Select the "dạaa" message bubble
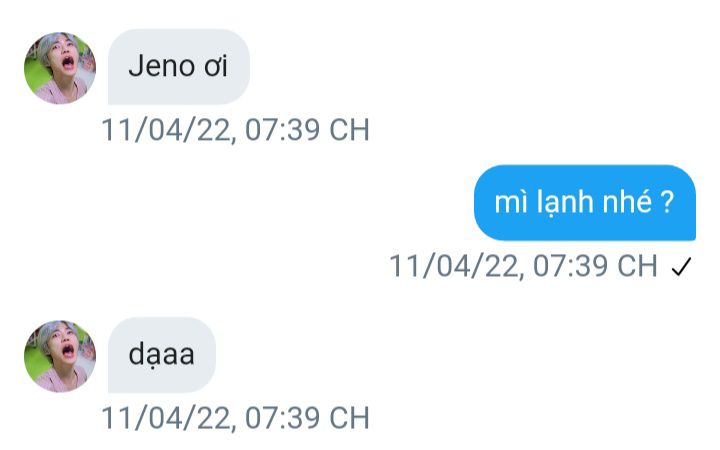The width and height of the screenshot is (720, 450). (x=162, y=355)
